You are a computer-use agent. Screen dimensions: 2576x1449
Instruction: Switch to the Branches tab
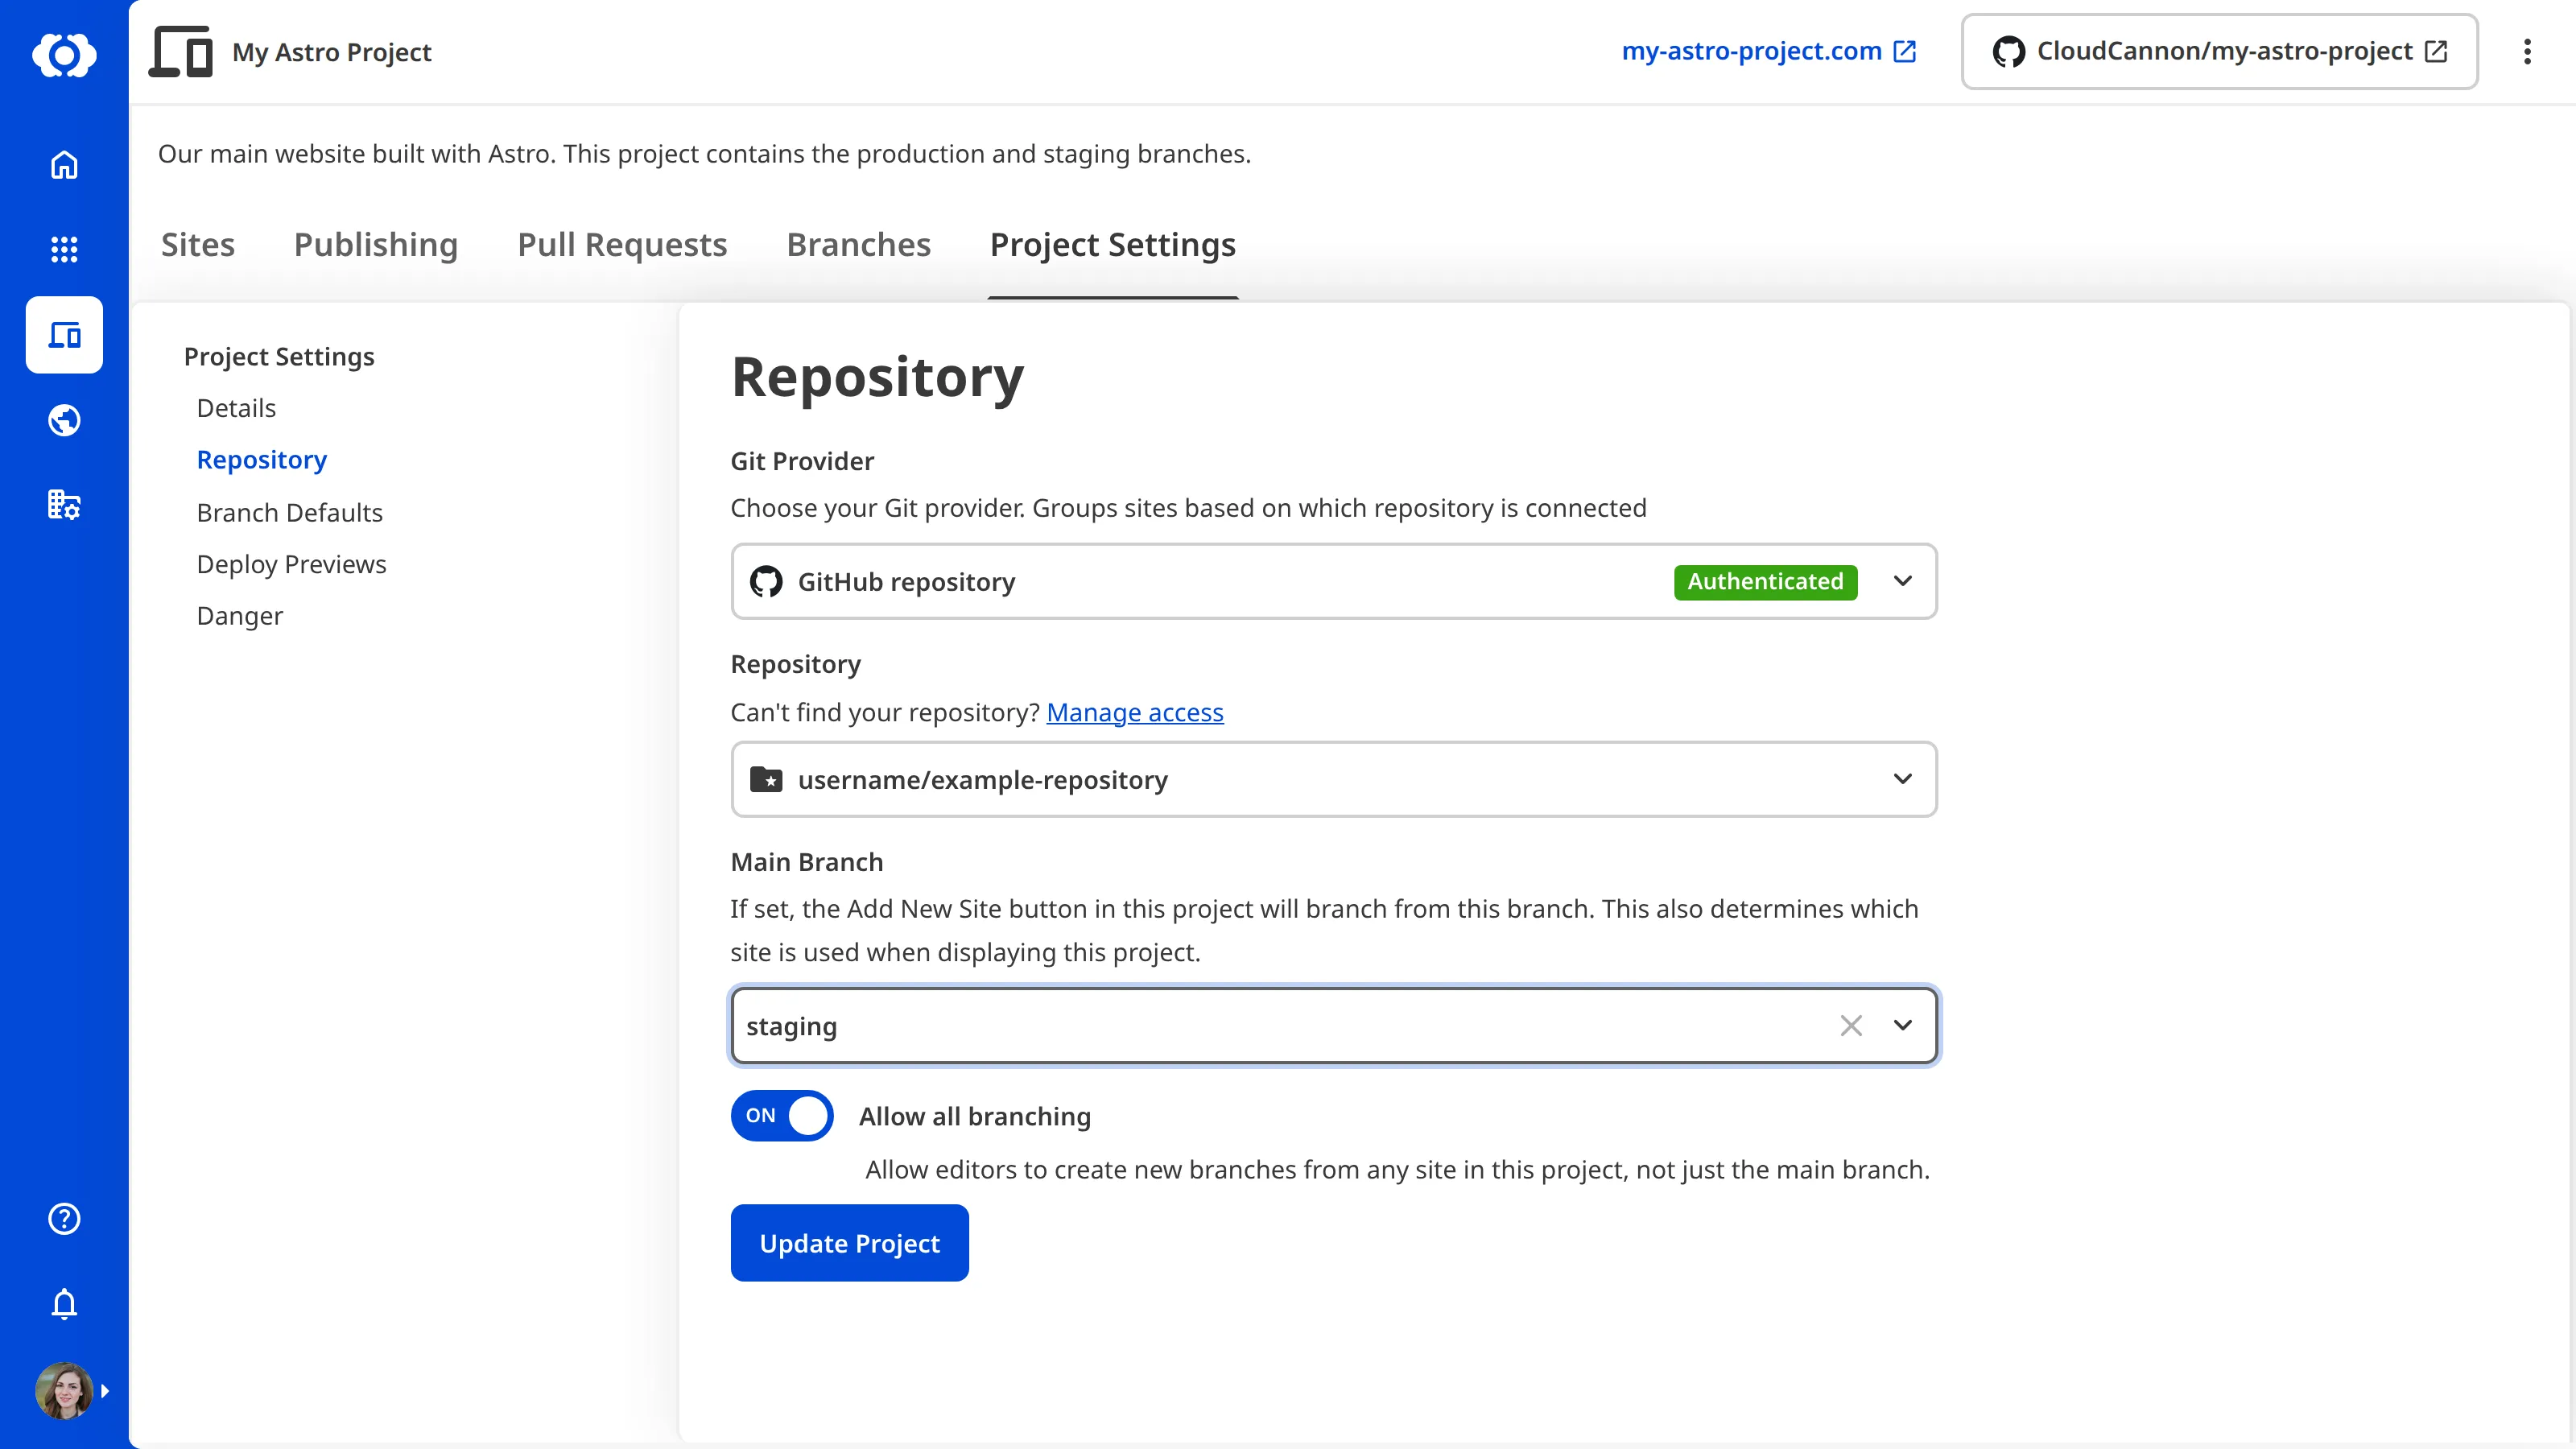(859, 245)
